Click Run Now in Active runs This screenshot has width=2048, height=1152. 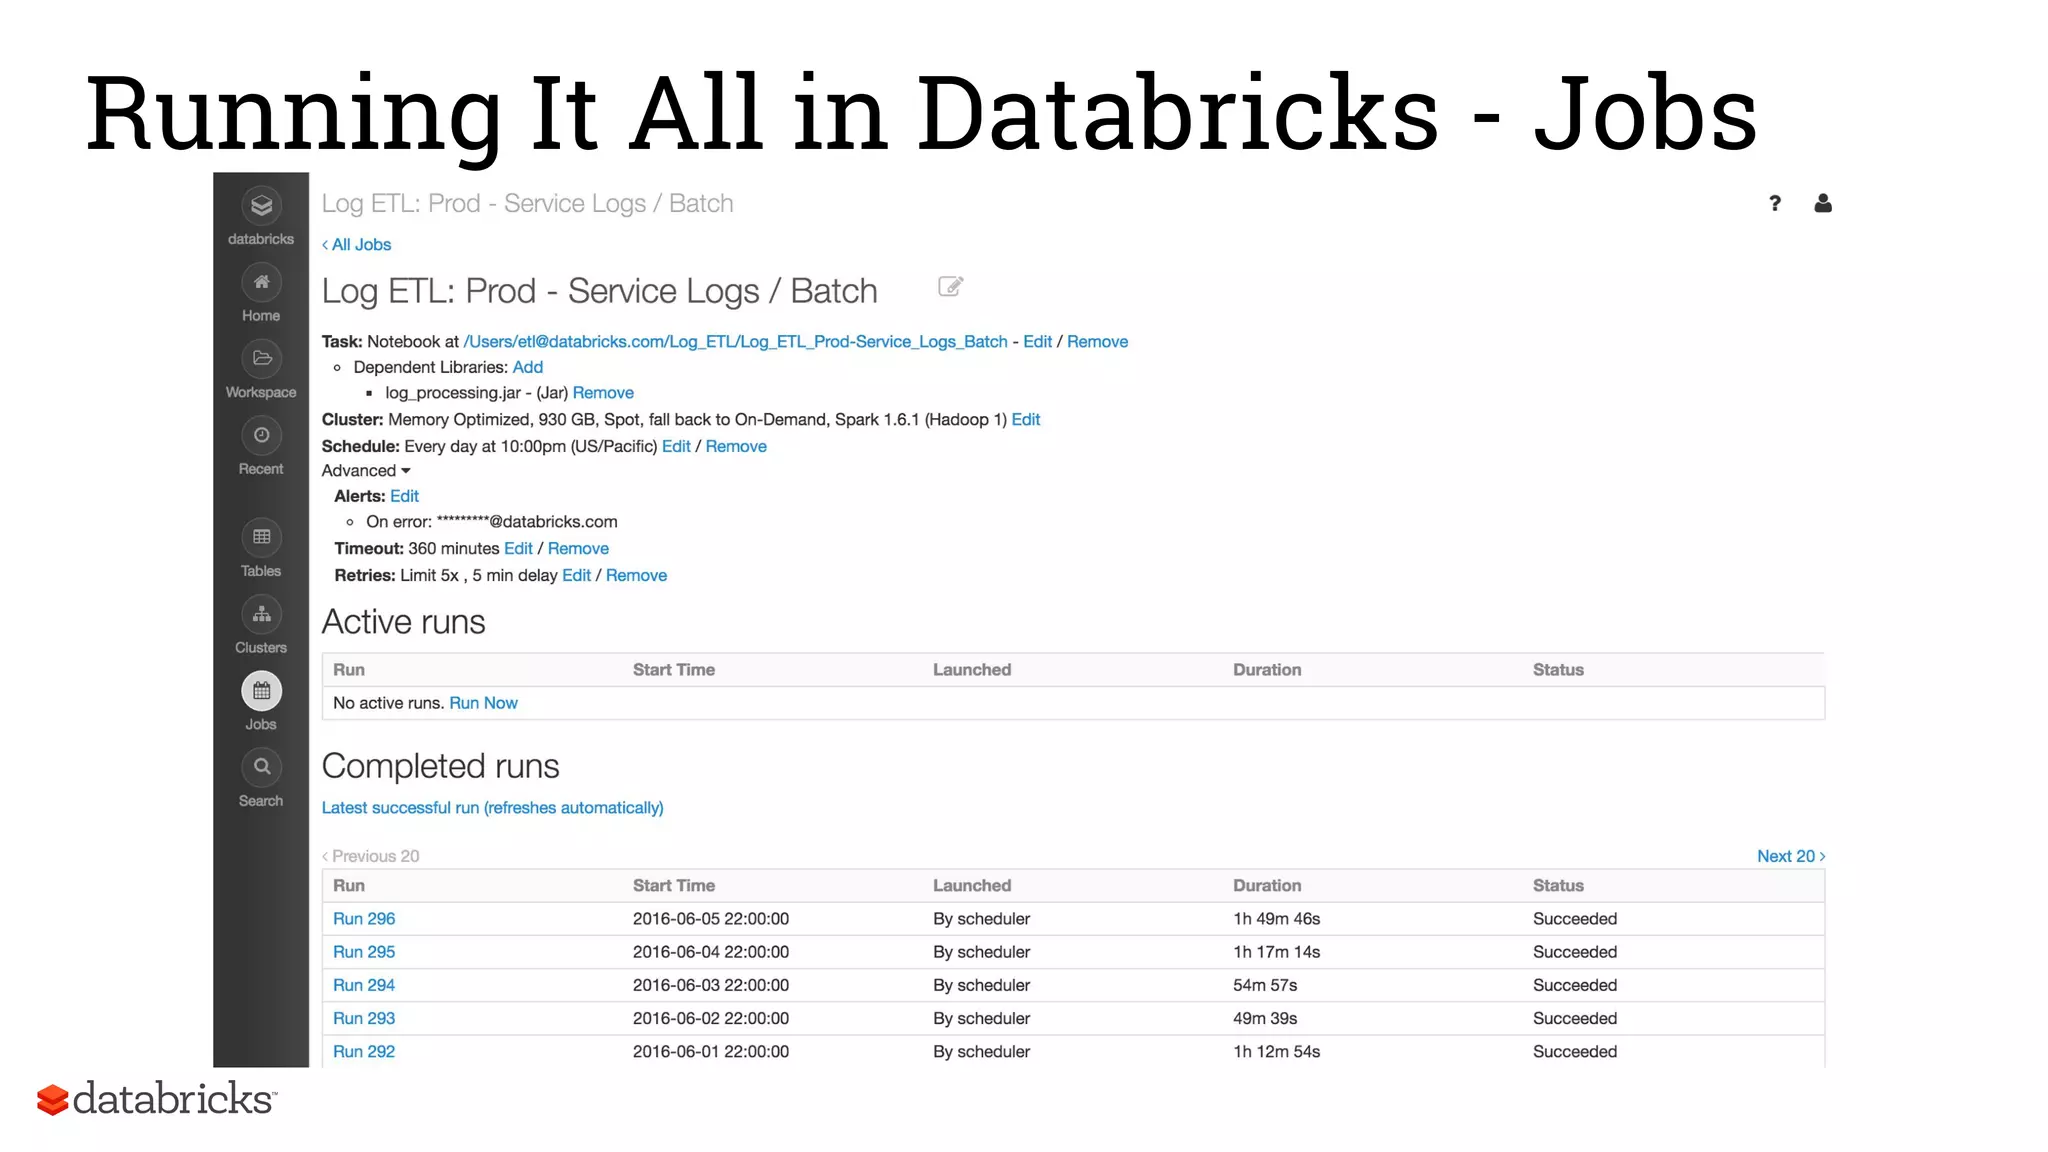click(x=483, y=704)
